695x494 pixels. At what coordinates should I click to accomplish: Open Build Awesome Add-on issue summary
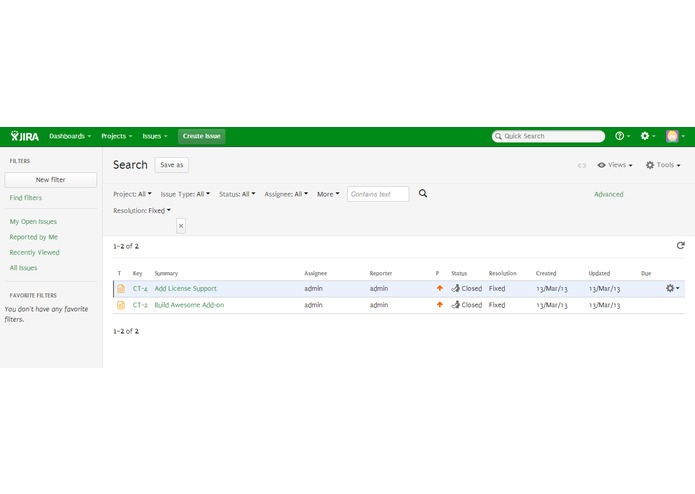[189, 305]
